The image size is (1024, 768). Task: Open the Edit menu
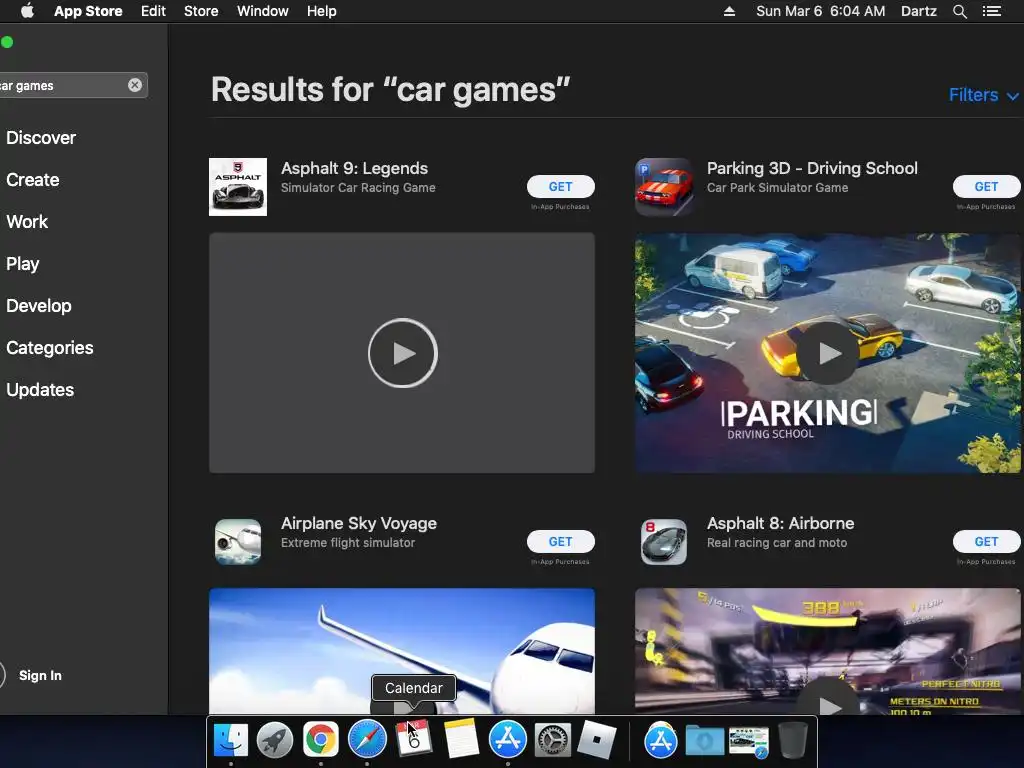(153, 11)
